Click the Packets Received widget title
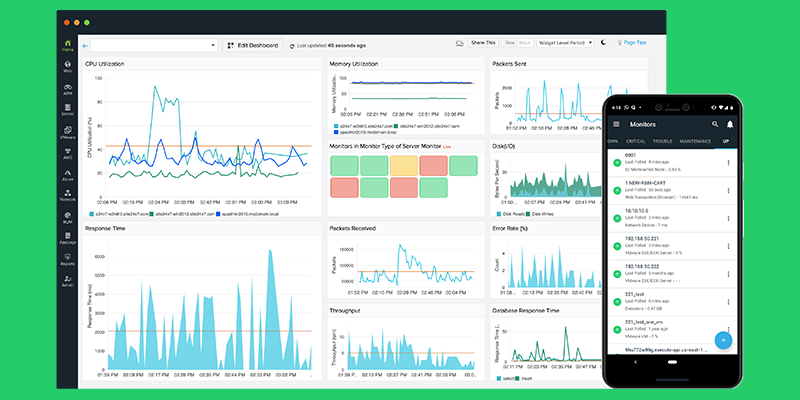The height and width of the screenshot is (400, 800). [353, 229]
